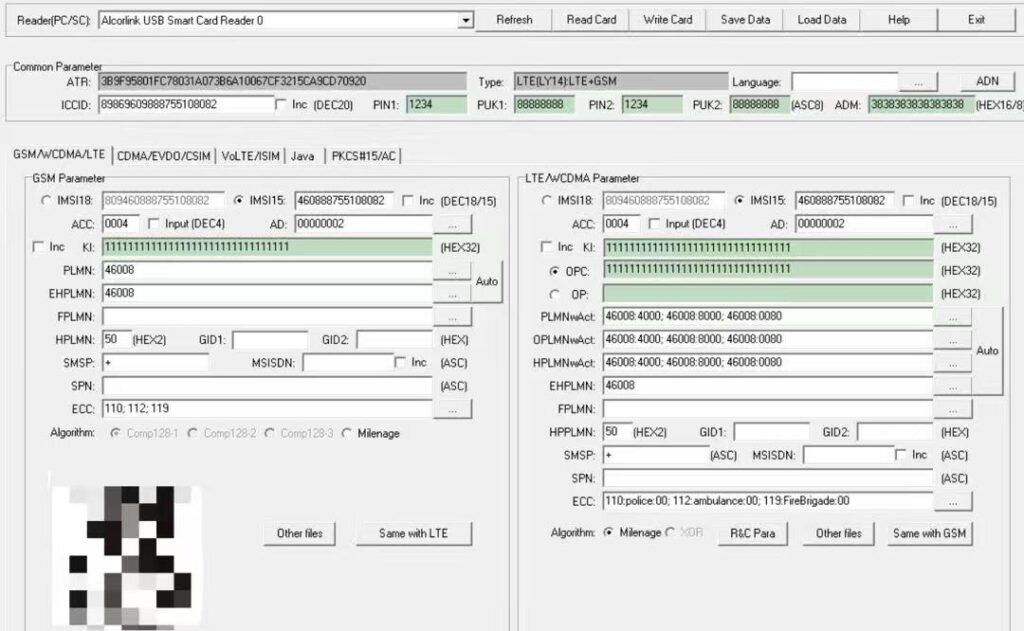Click the Same with GSM button

pos(928,533)
